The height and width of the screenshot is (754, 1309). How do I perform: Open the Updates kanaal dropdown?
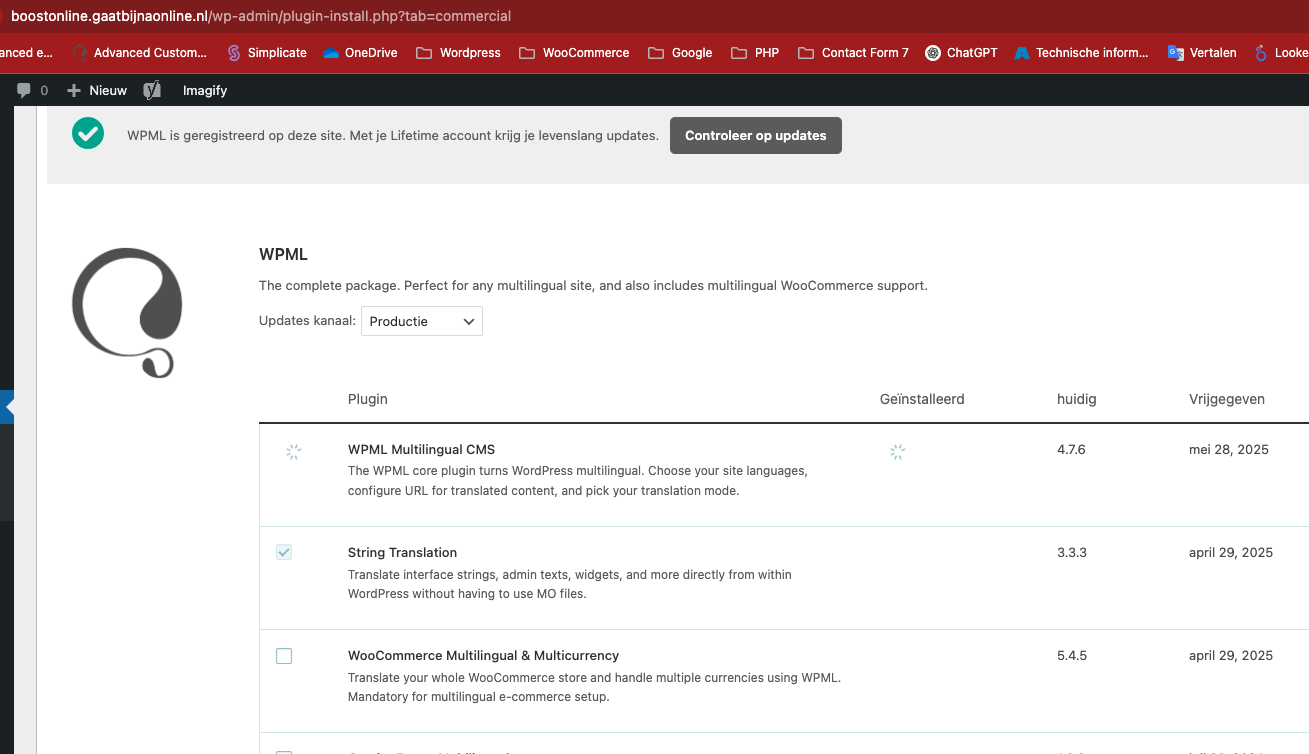pos(422,321)
